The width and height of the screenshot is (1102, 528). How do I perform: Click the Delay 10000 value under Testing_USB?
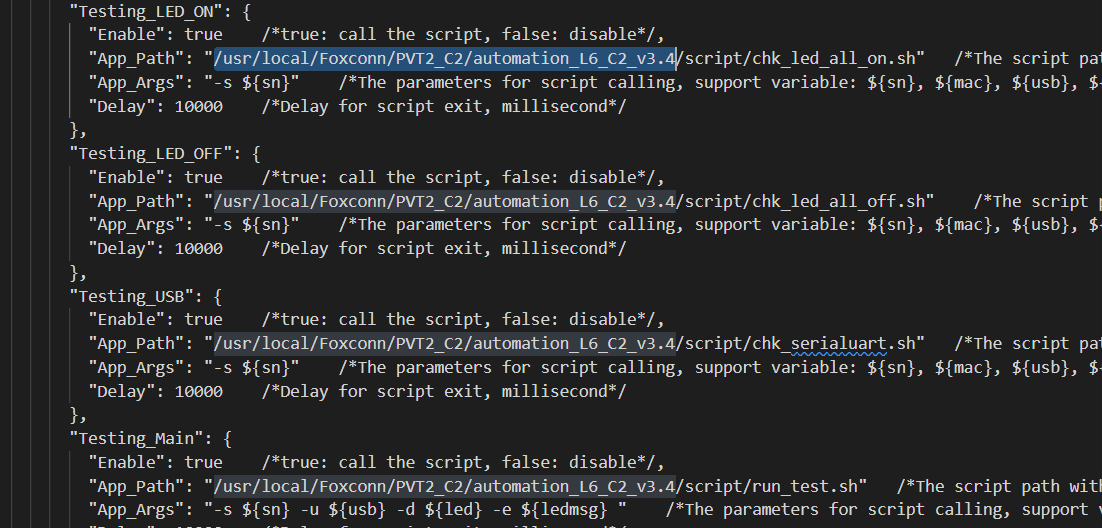coord(198,391)
